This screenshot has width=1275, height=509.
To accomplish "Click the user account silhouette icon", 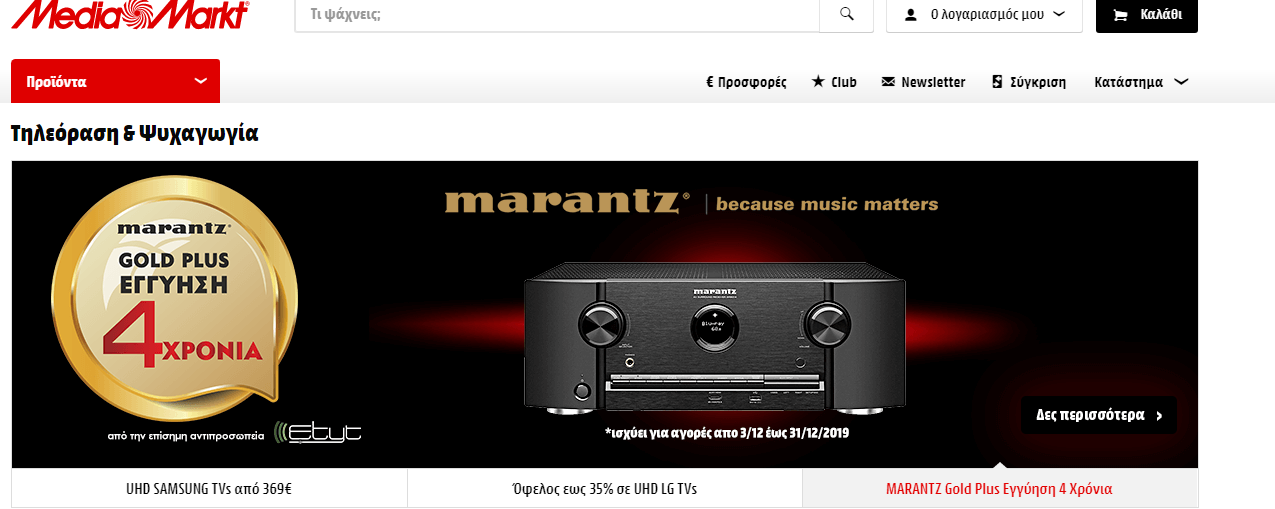I will coord(911,15).
